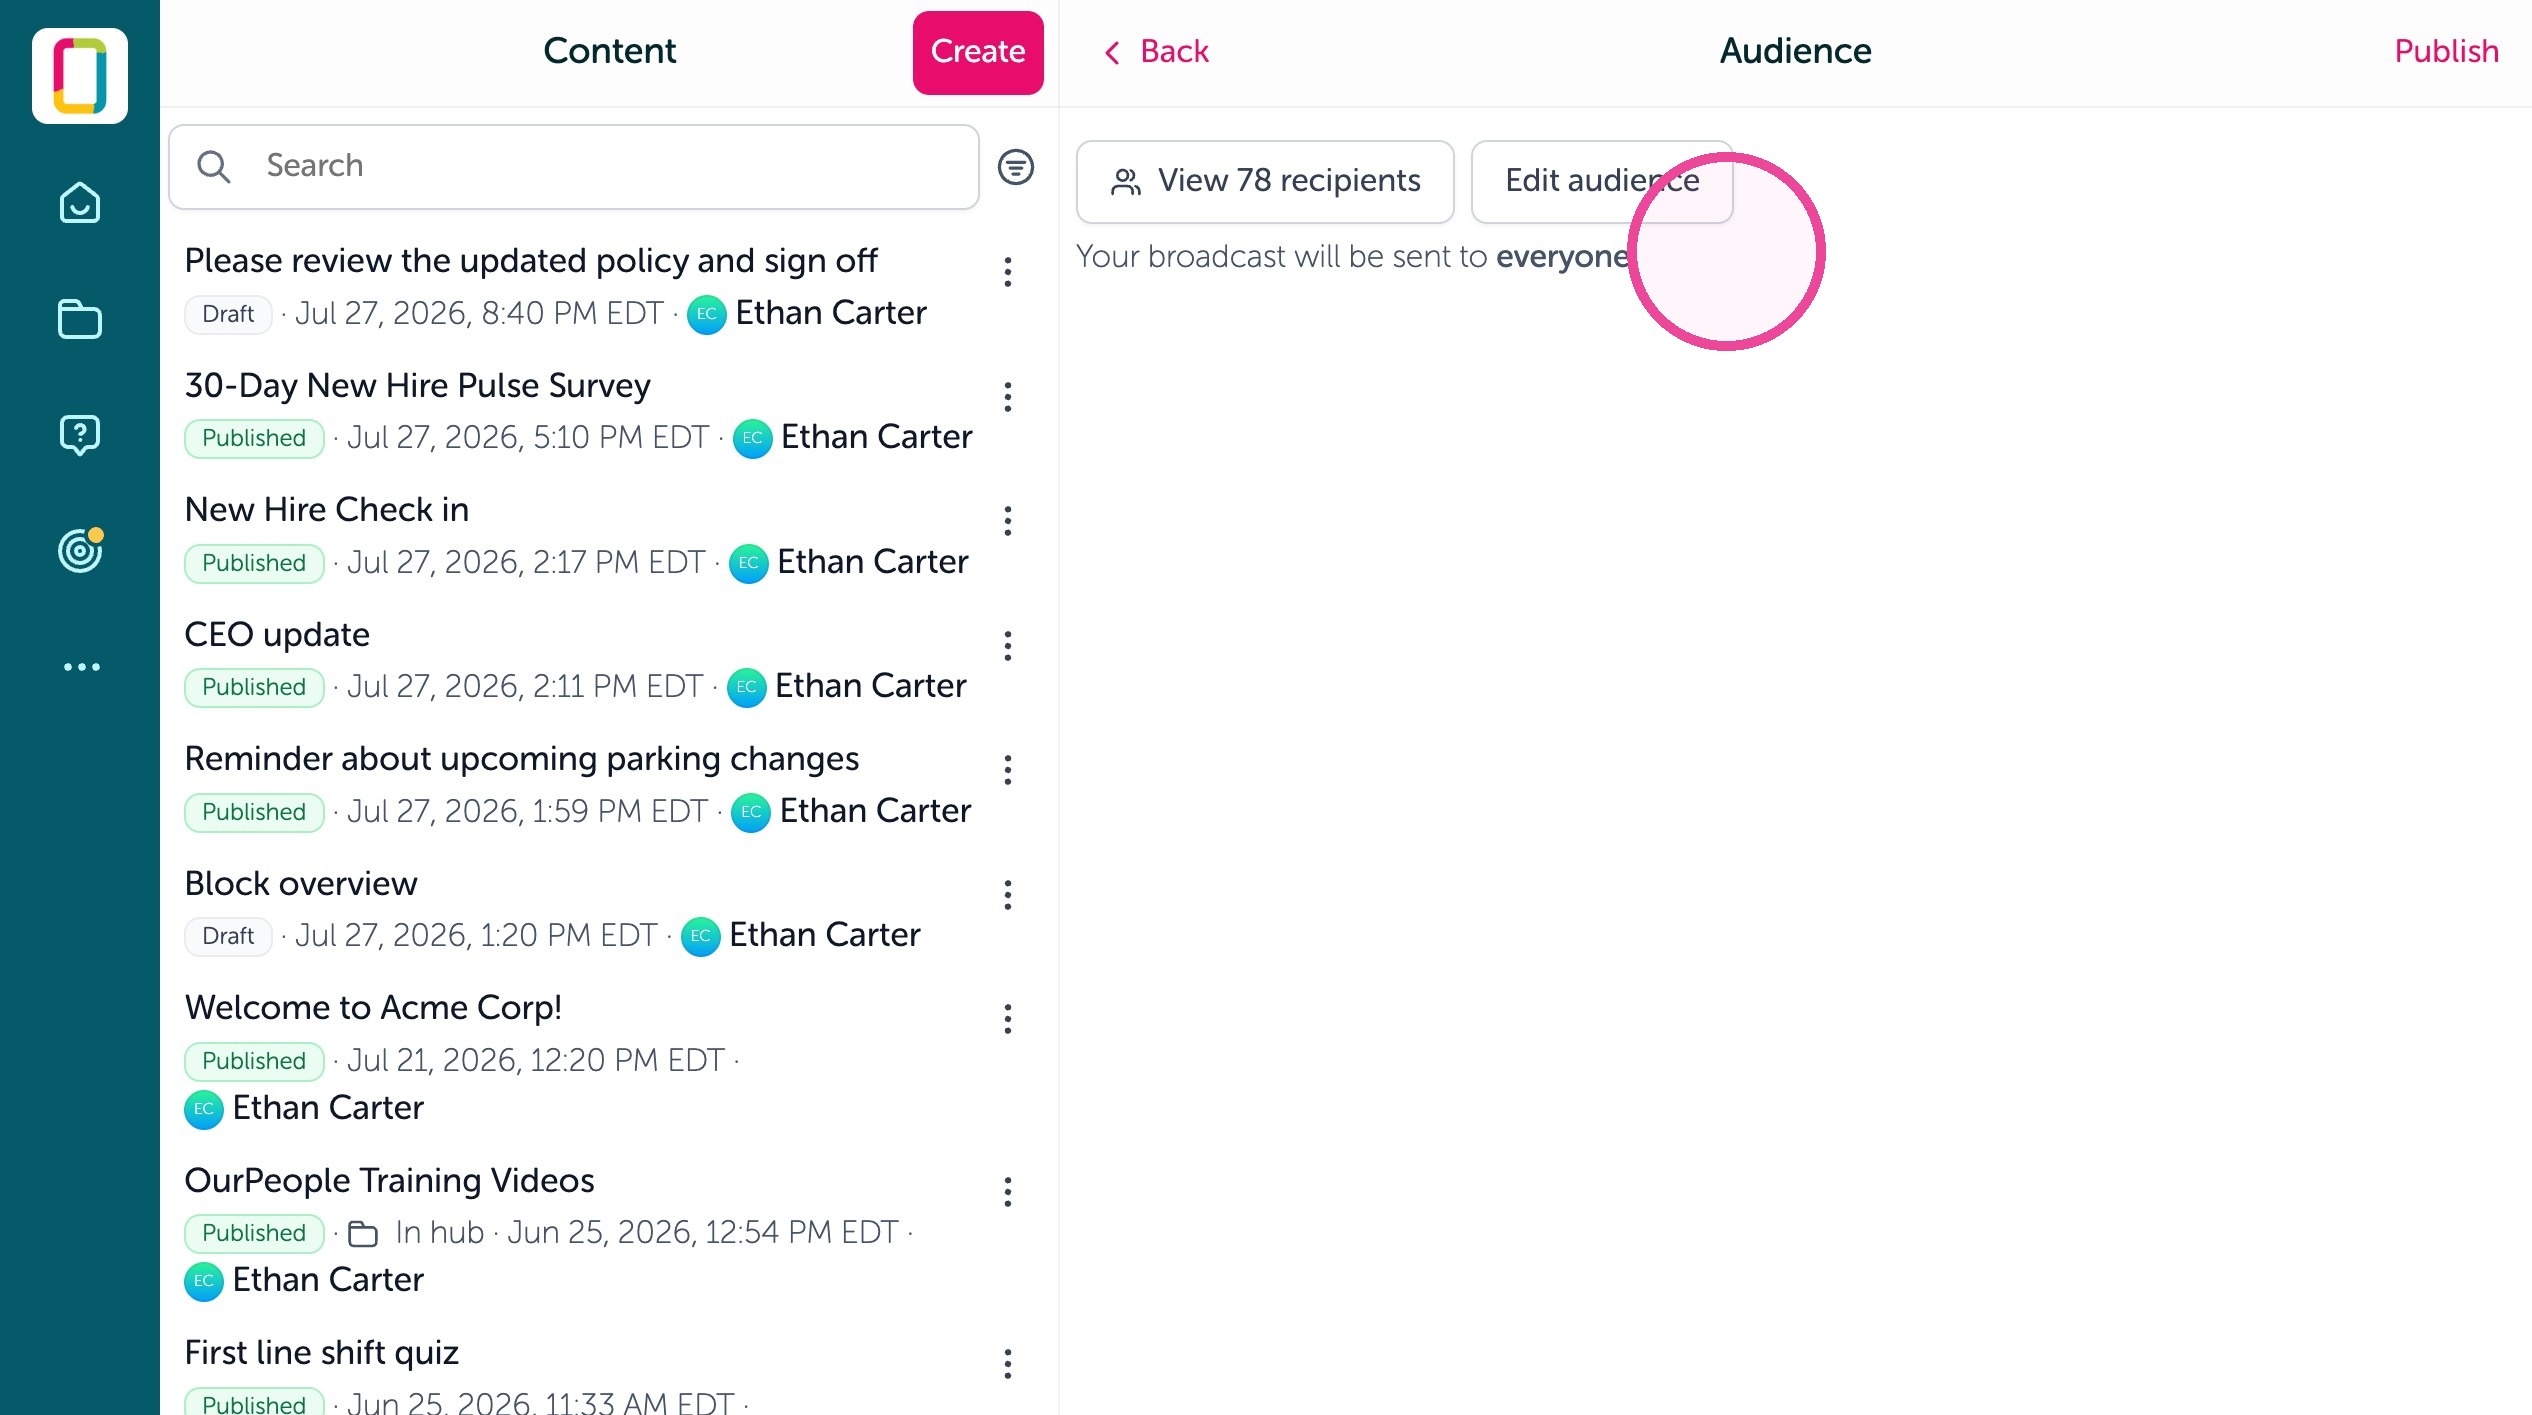The width and height of the screenshot is (2532, 1415).
Task: Click View 78 recipients button
Action: click(x=1265, y=181)
